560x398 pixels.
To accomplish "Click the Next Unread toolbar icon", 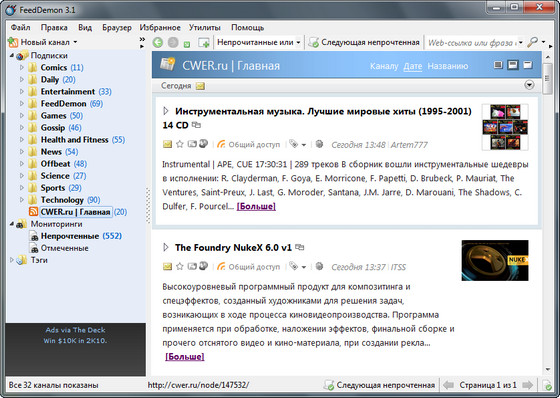I will point(313,43).
